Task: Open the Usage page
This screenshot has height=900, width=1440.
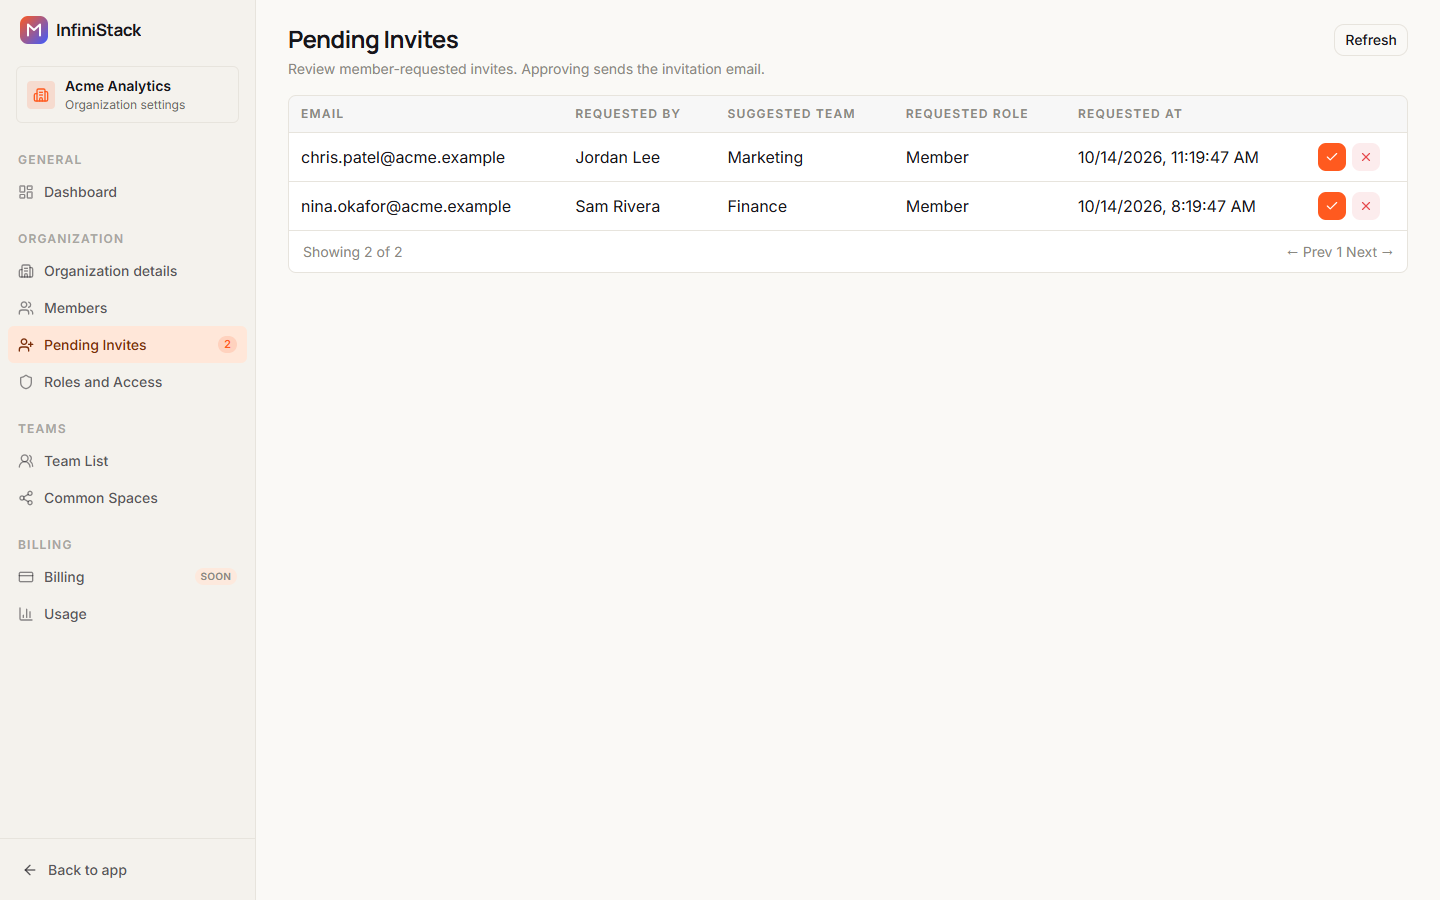Action: click(x=127, y=614)
